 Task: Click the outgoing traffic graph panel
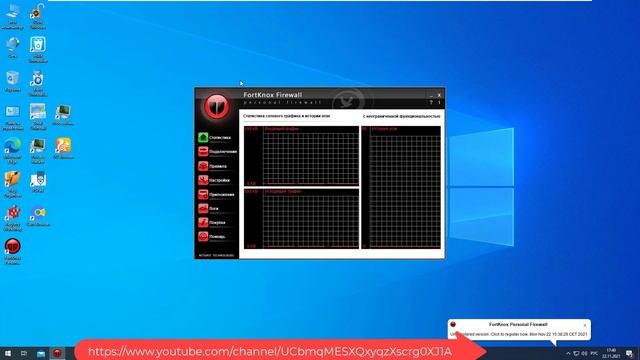301,218
